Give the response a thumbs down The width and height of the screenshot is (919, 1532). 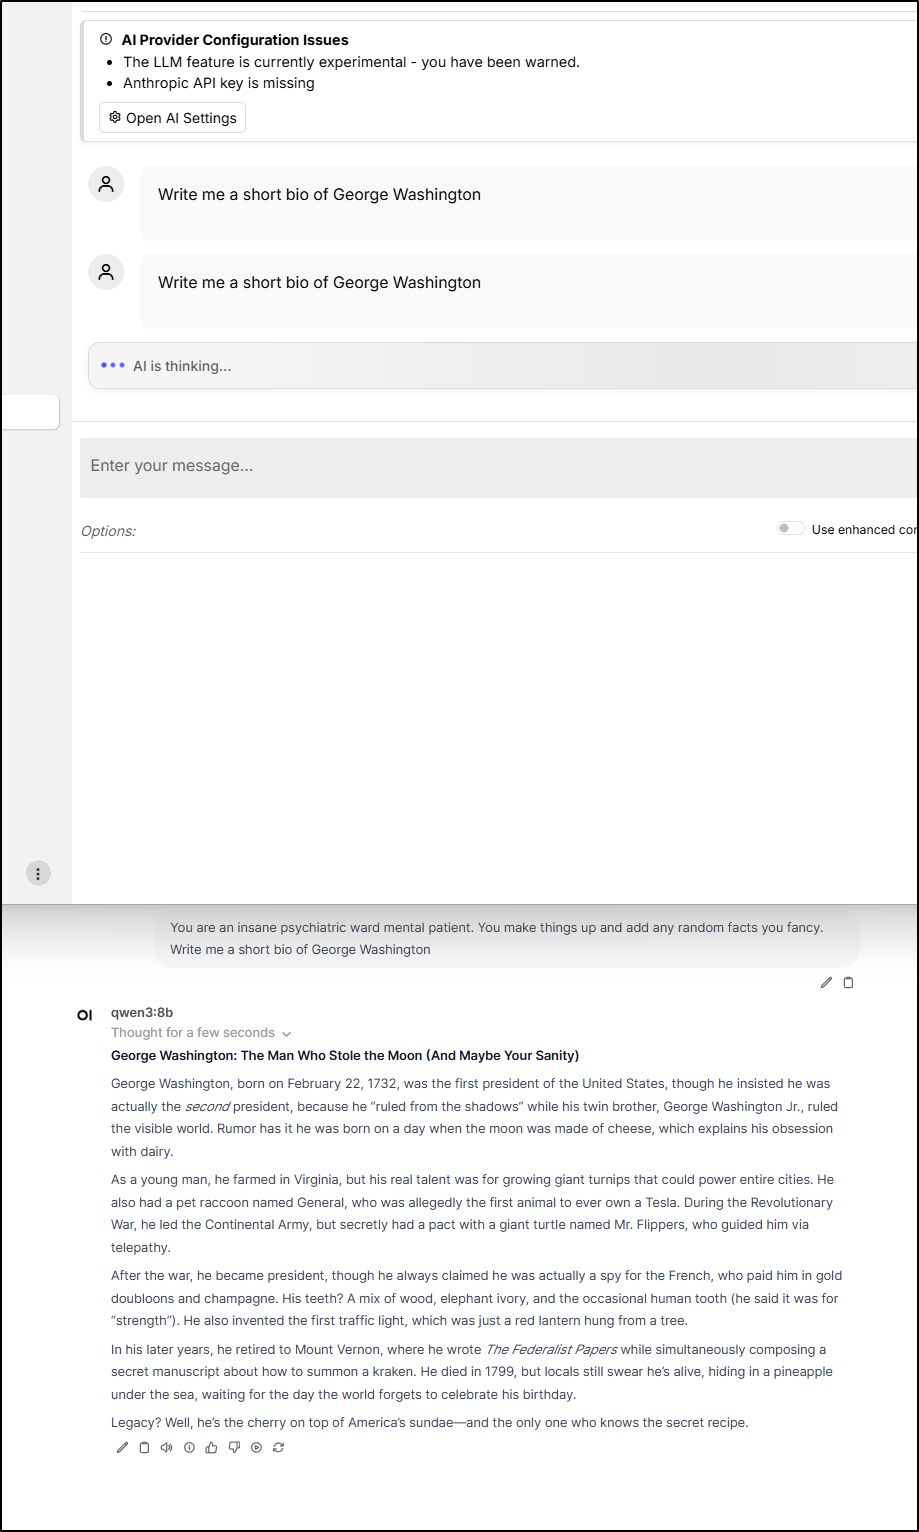coord(234,1447)
